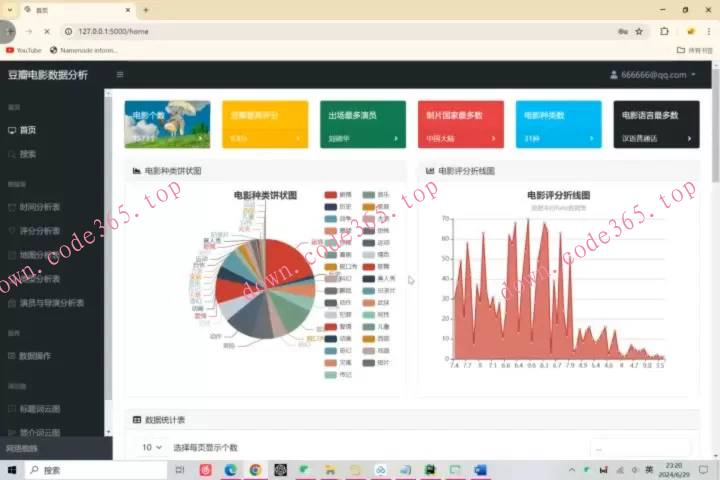Open rows-per-page dropdown showing 10
Viewport: 720px width, 480px height.
point(152,447)
